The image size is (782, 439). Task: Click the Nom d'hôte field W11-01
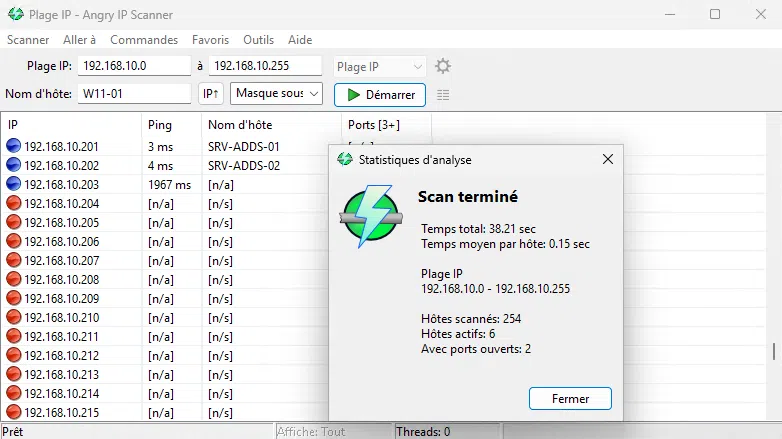point(134,94)
